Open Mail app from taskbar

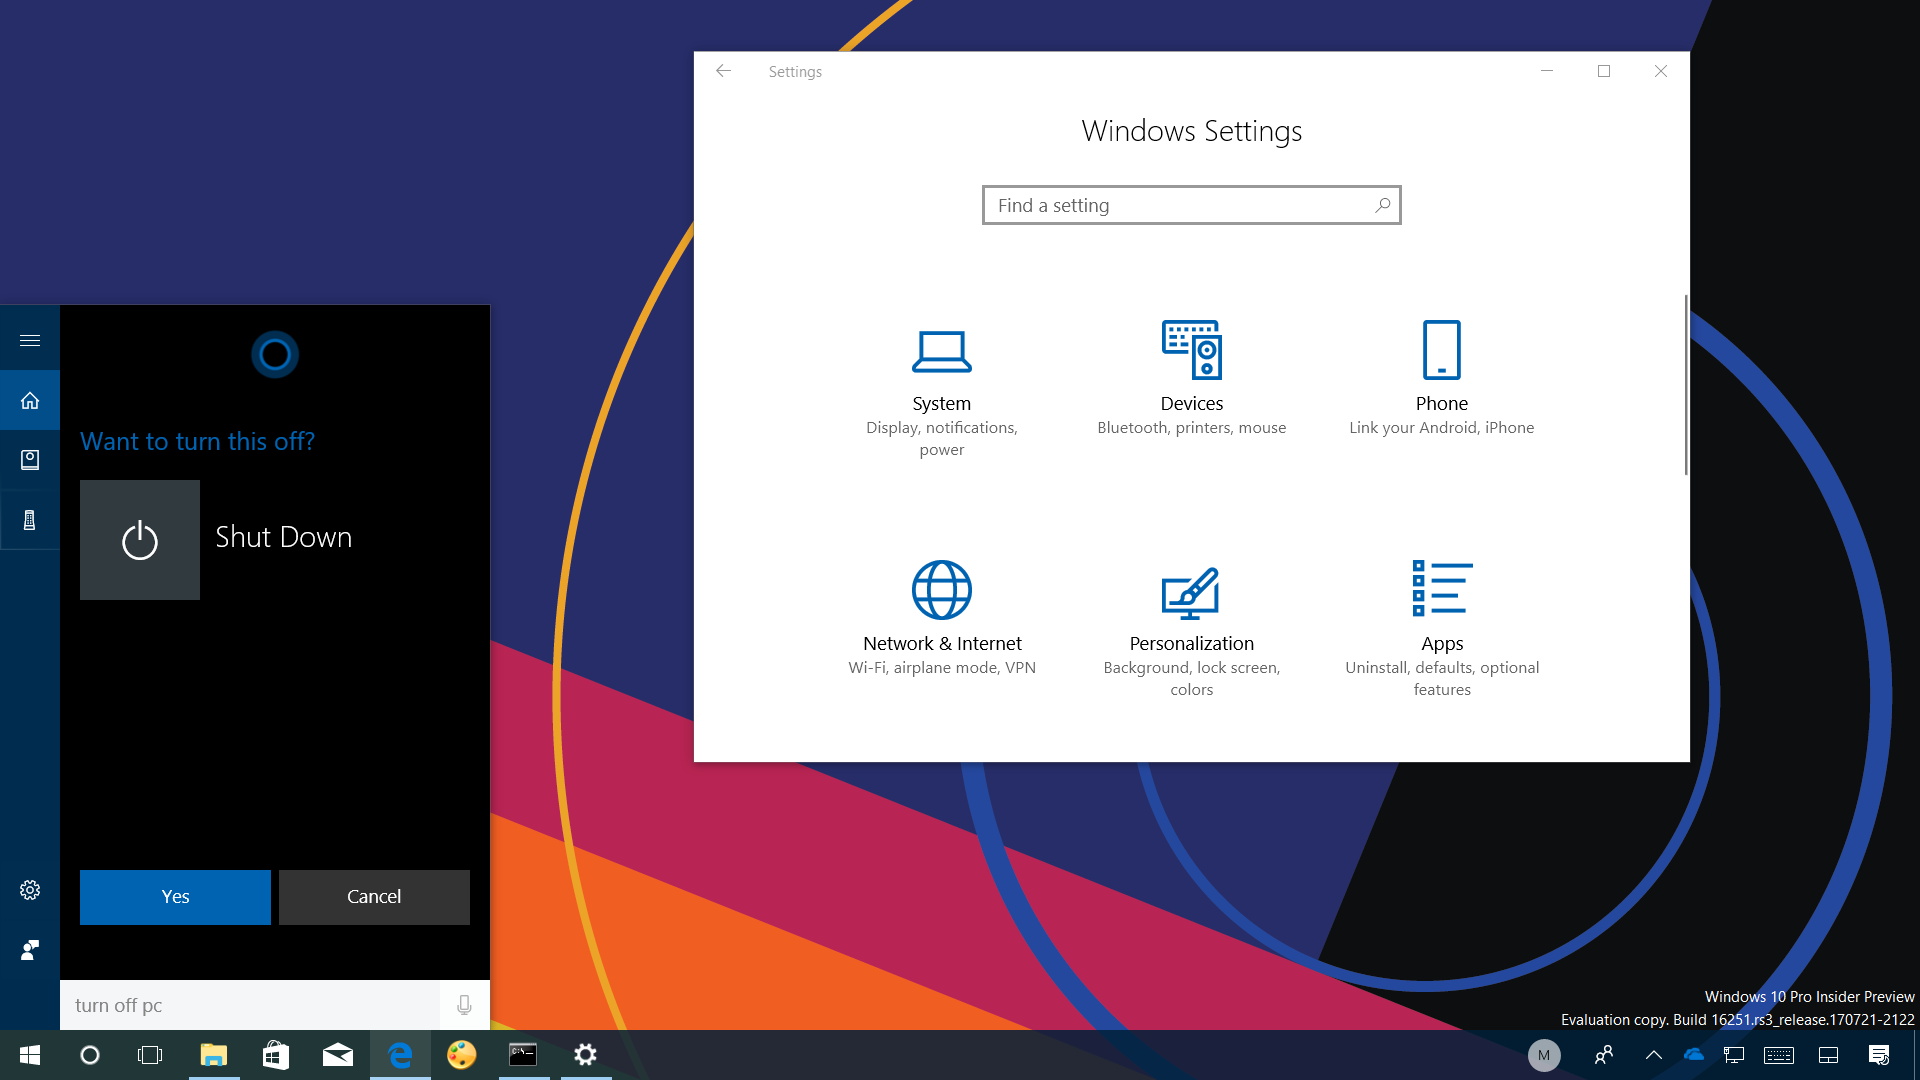[x=338, y=1055]
